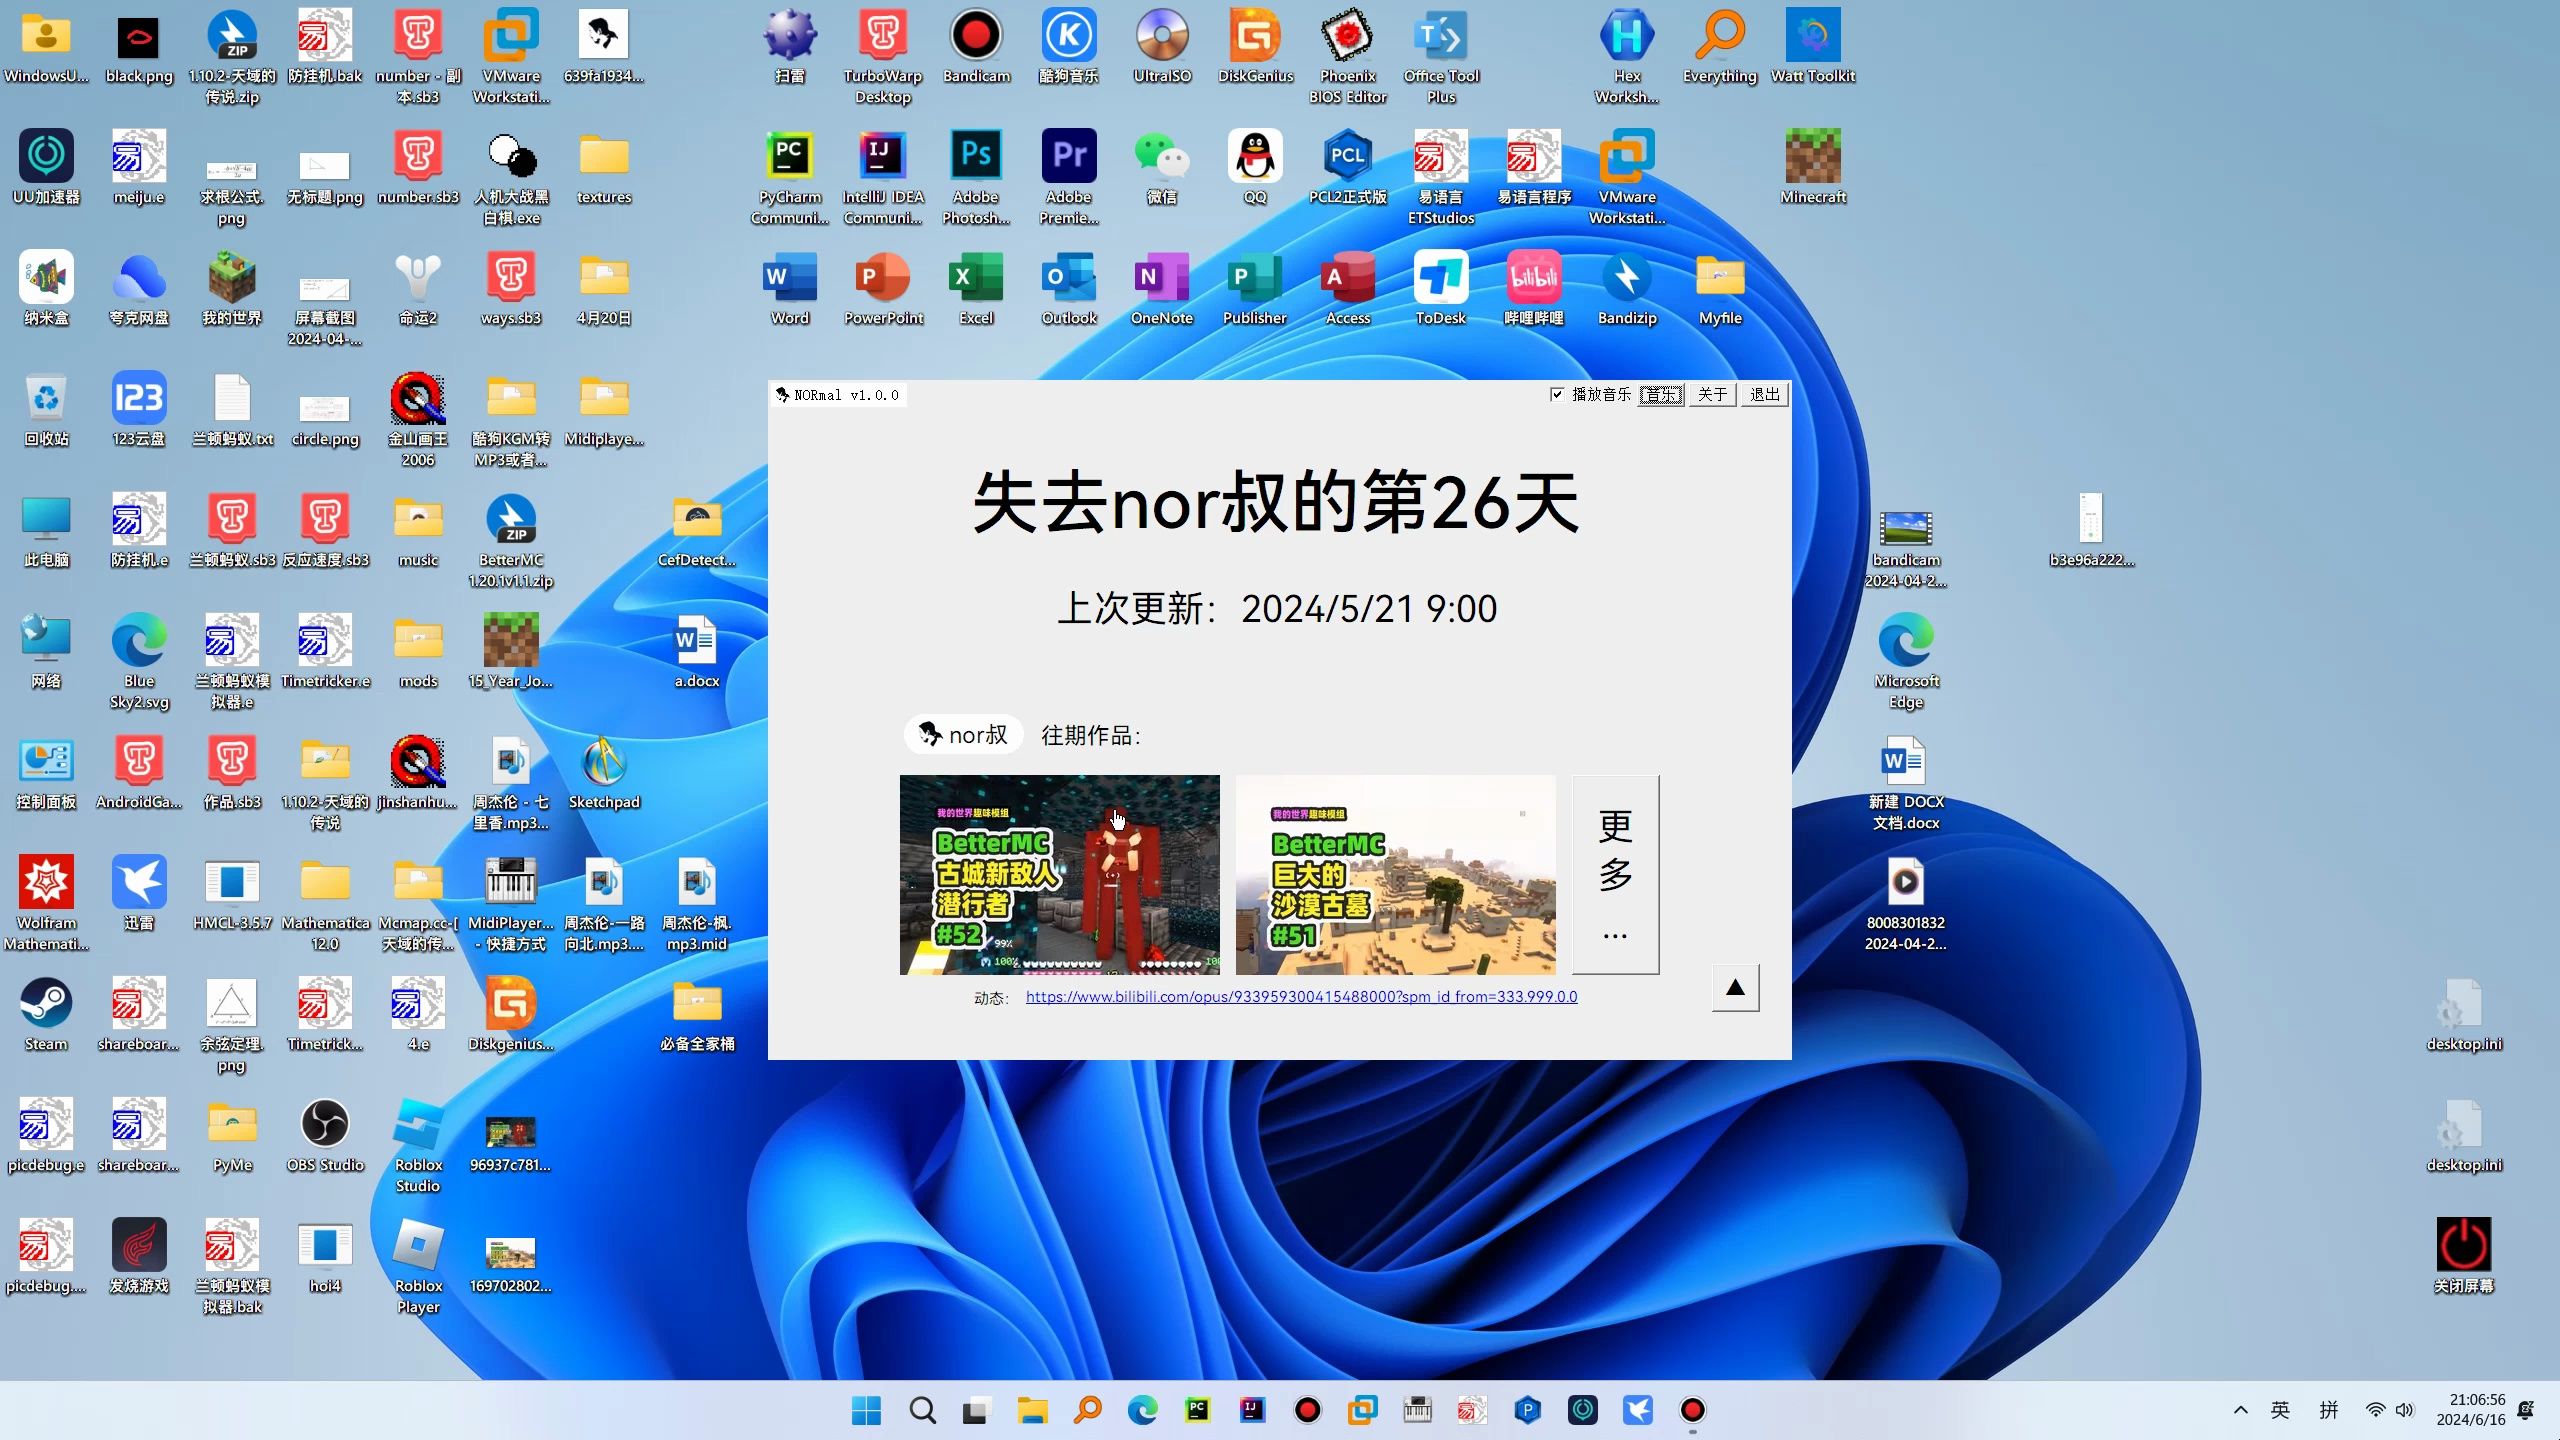This screenshot has width=2560, height=1440.
Task: Open BetterMC #51 desert tomb thumbnail
Action: [1395, 874]
